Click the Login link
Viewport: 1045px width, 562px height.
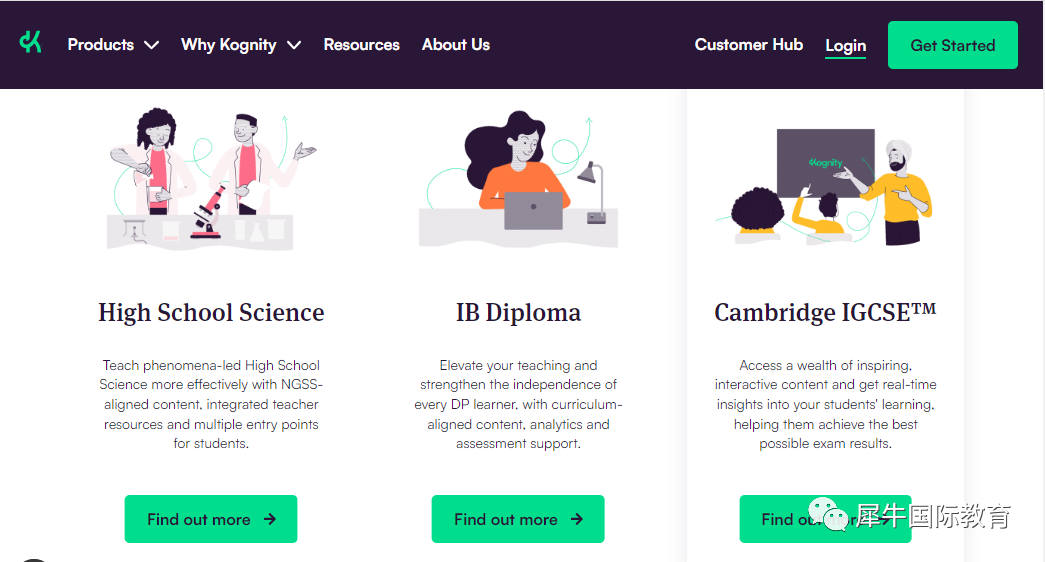[846, 46]
